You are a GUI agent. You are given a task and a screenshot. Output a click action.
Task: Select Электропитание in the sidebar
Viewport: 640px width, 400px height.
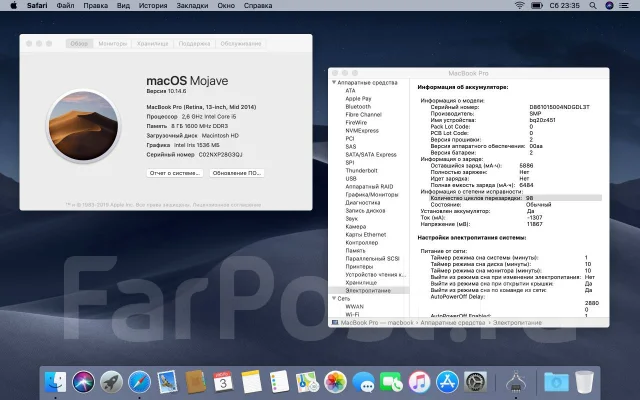(x=368, y=291)
